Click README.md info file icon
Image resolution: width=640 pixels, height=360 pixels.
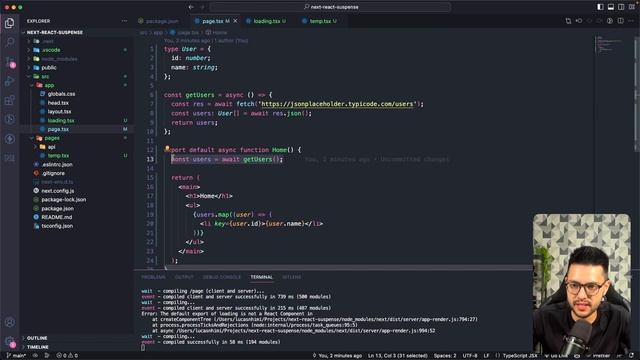click(x=36, y=217)
